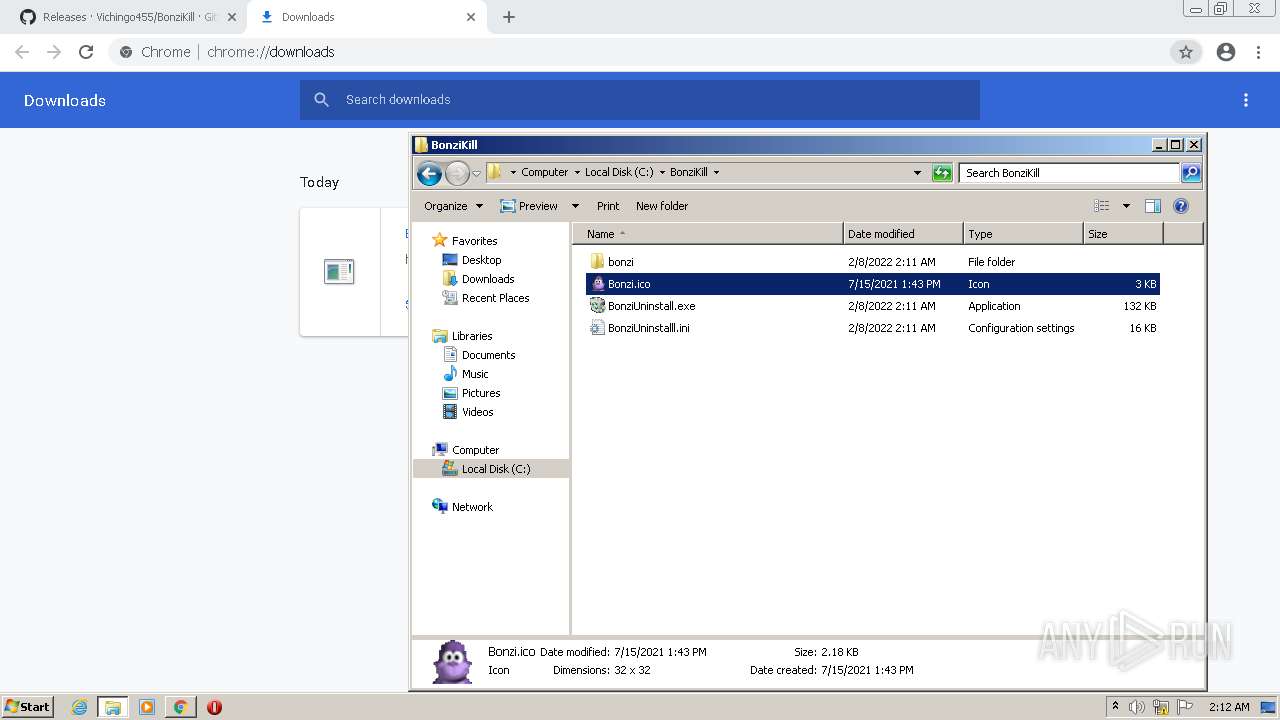This screenshot has width=1280, height=720.
Task: Open Music library
Action: click(475, 374)
